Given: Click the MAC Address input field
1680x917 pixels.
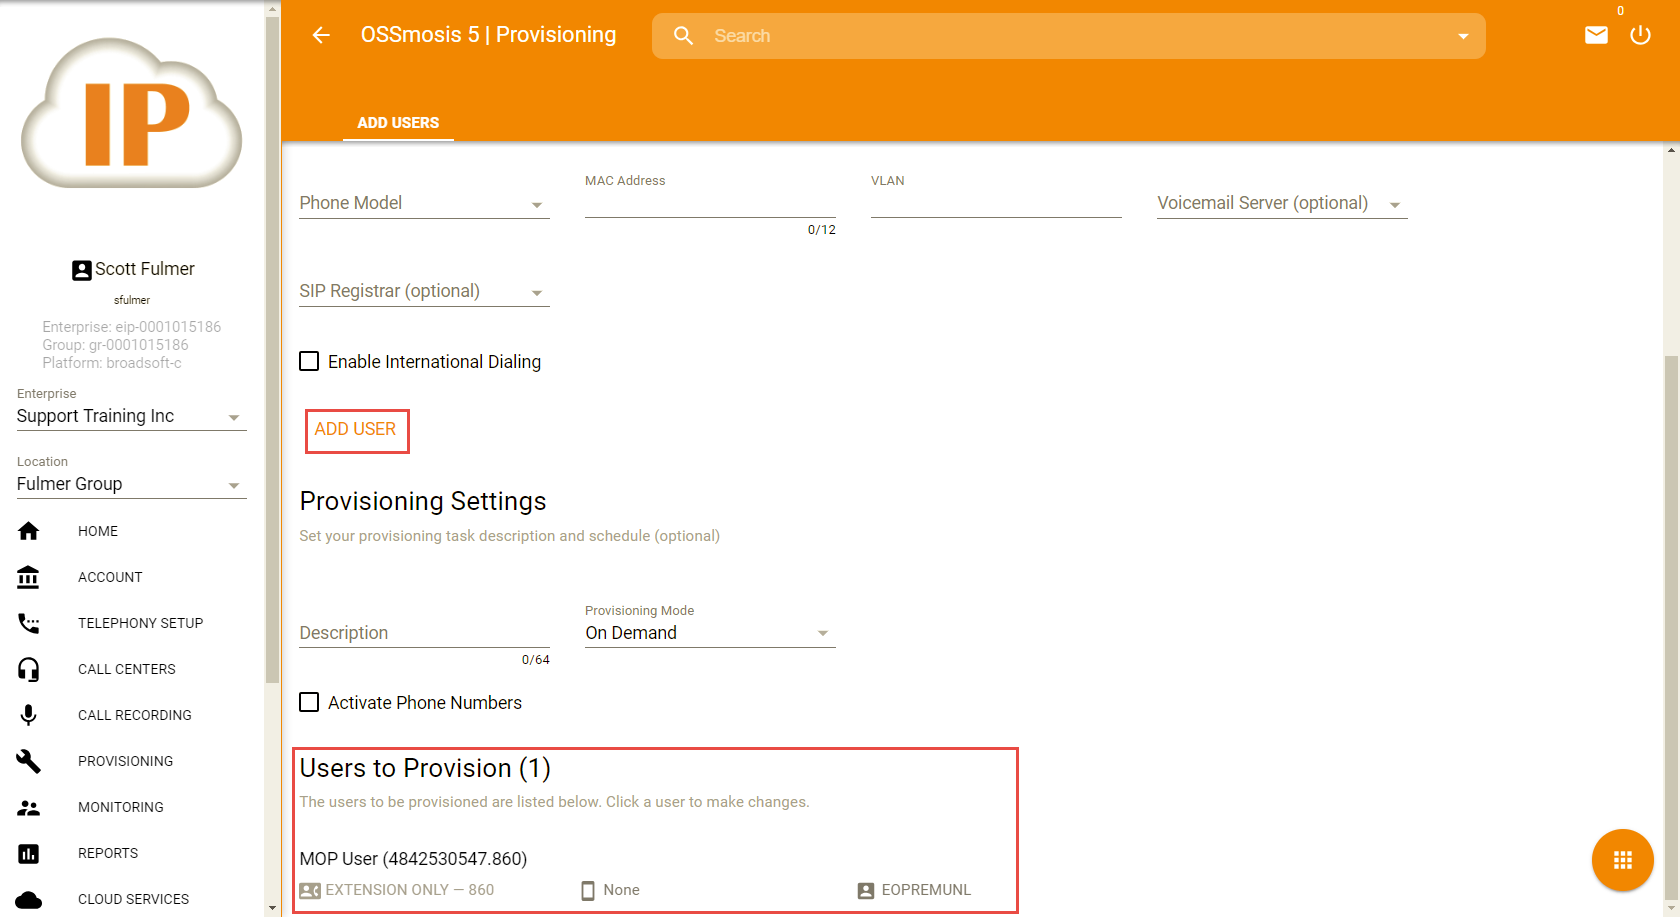Looking at the screenshot, I should [x=709, y=204].
